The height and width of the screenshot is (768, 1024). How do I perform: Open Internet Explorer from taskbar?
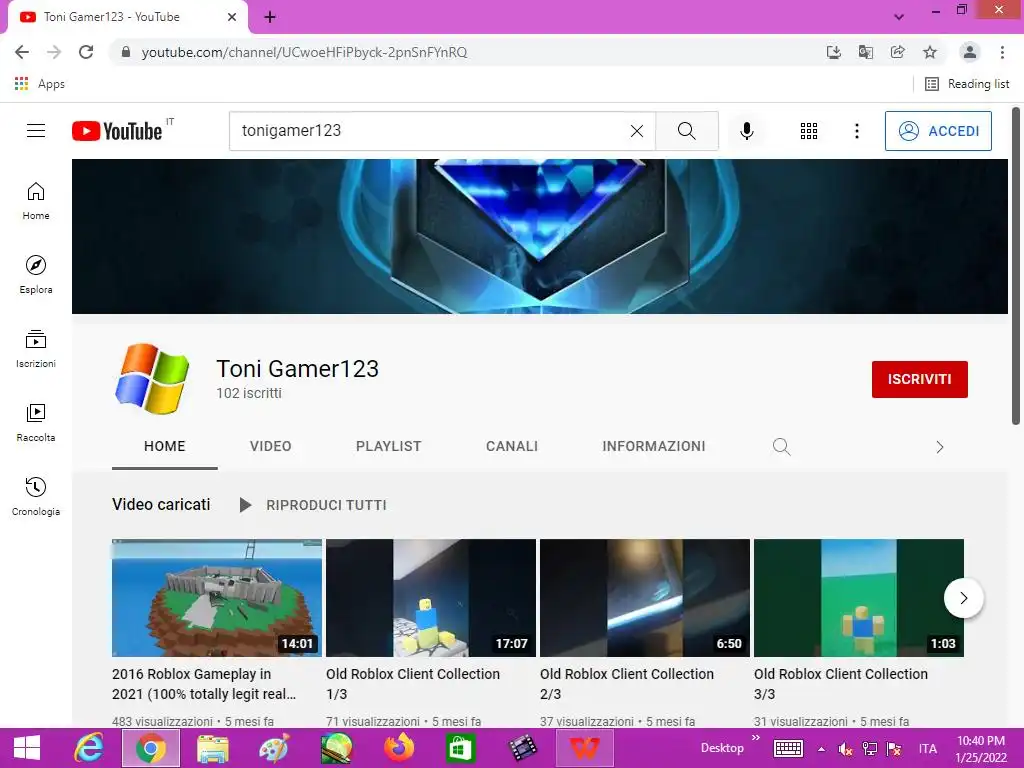(x=88, y=748)
